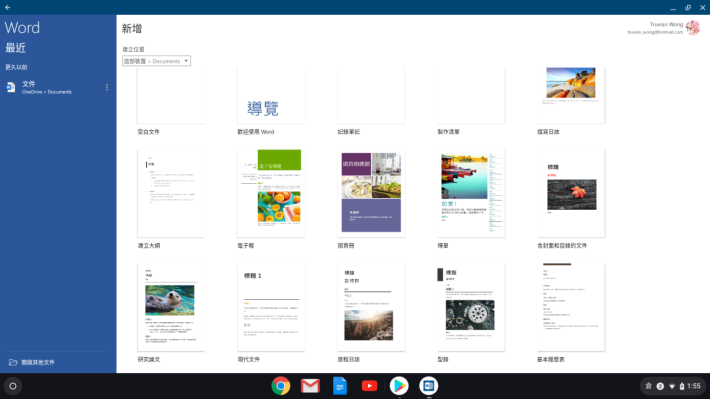Select the 基本履歷表 basic resume template
The image size is (710, 399).
571,307
